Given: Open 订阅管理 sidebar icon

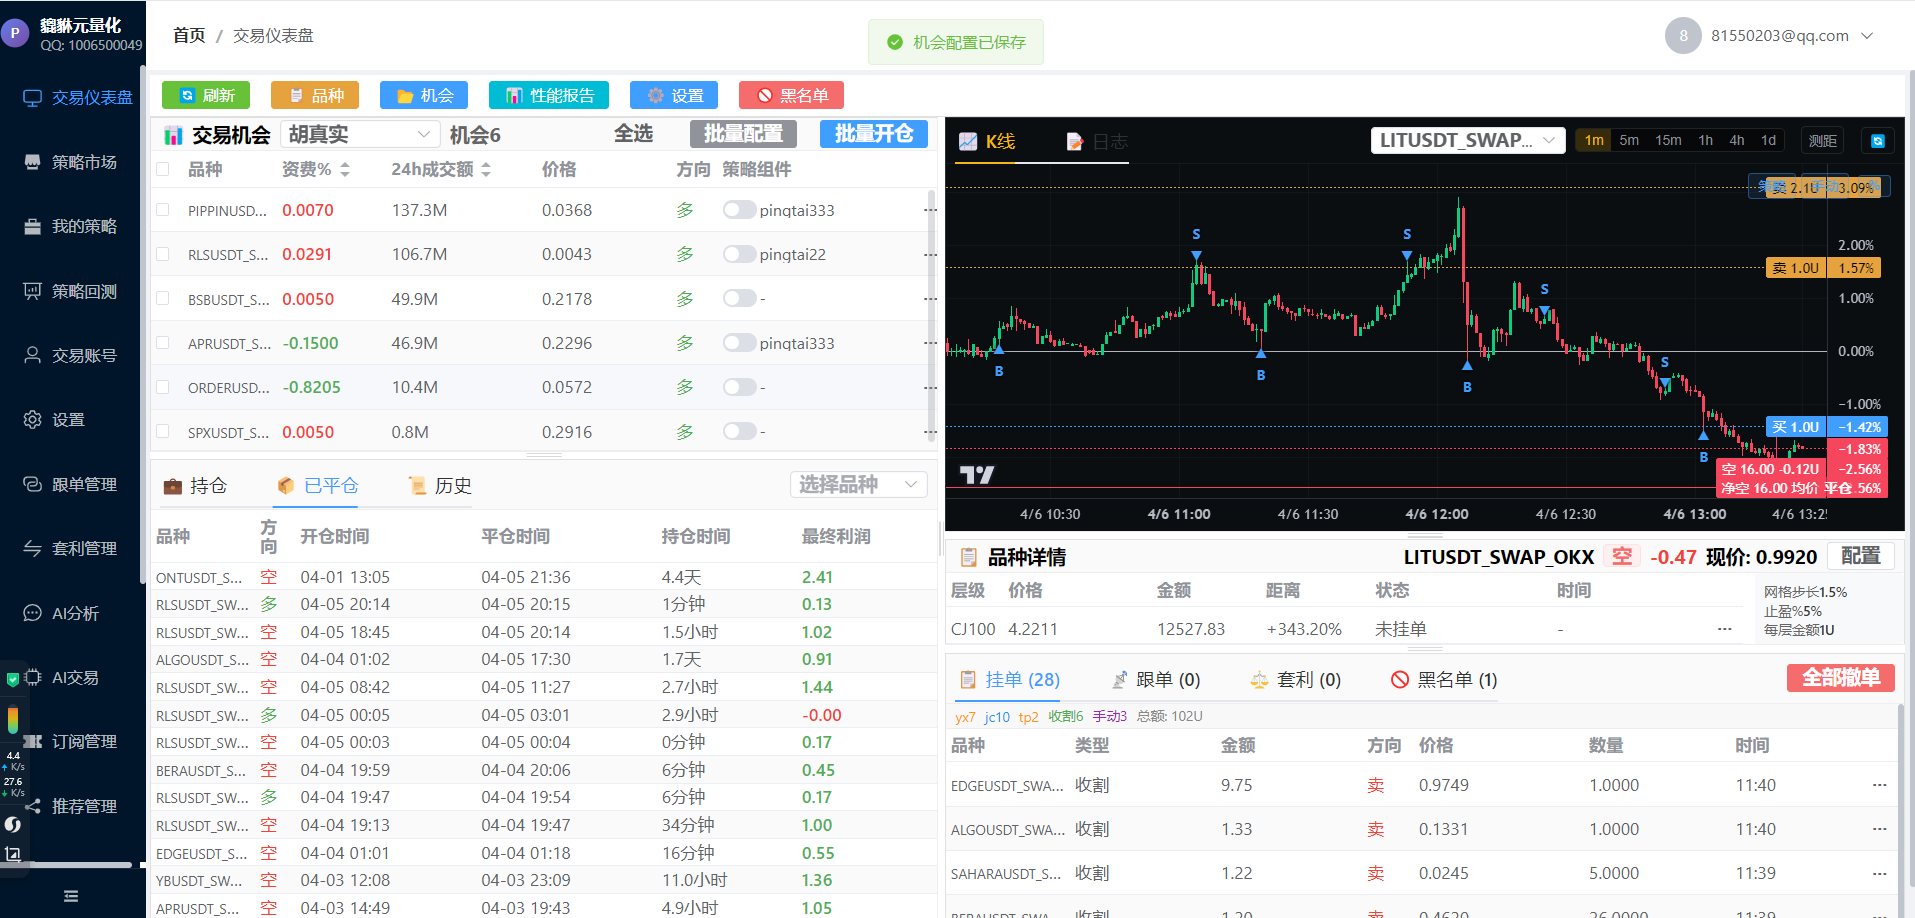Looking at the screenshot, I should tap(32, 741).
